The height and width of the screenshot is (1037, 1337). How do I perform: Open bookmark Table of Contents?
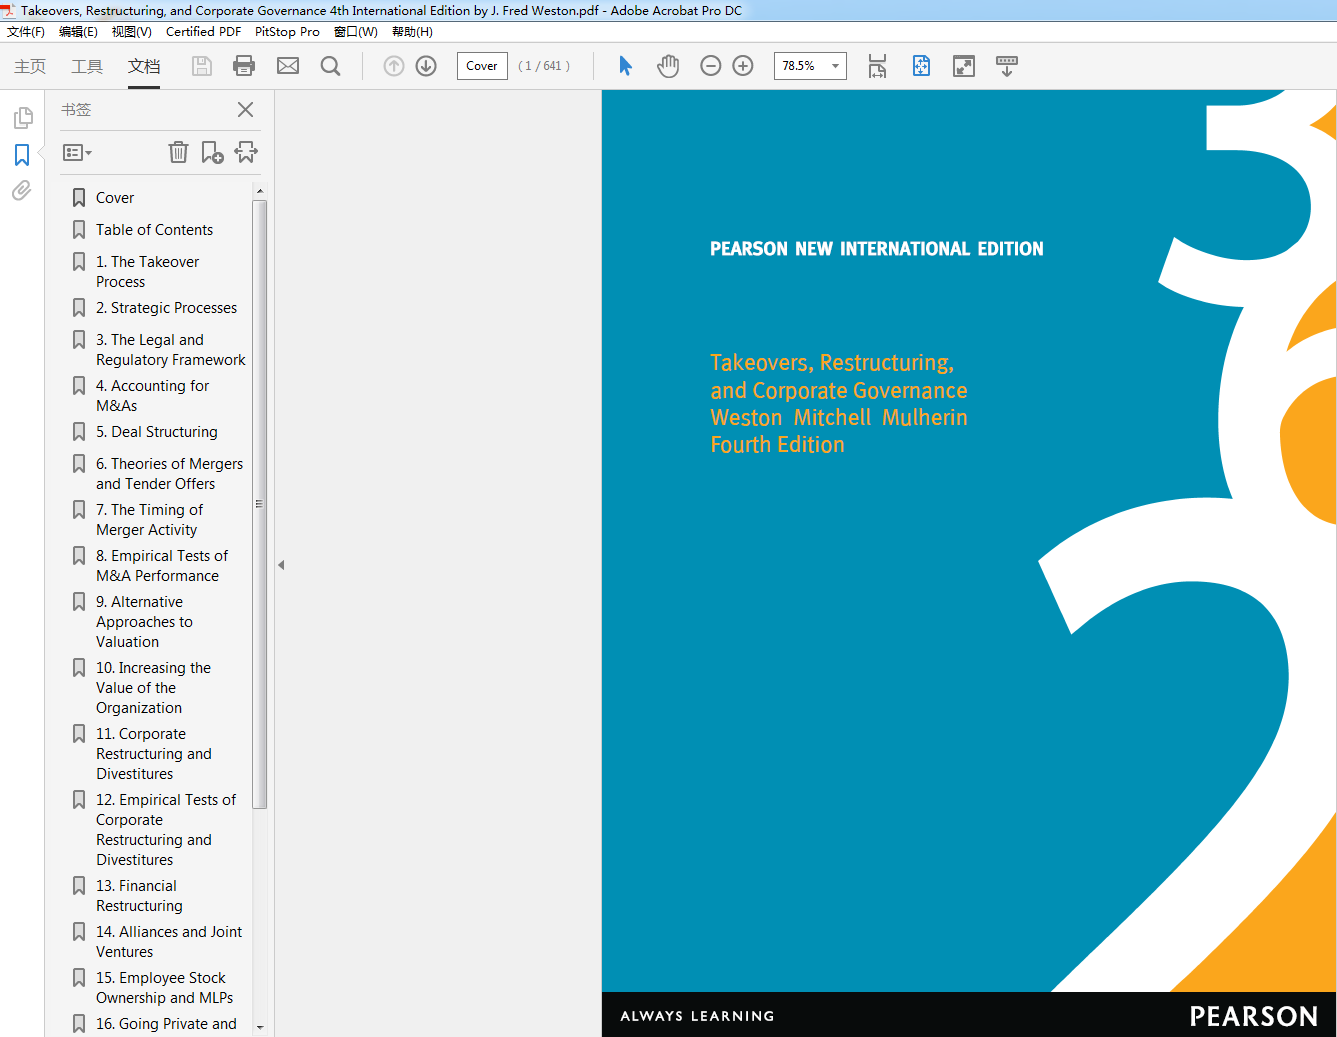(x=154, y=230)
